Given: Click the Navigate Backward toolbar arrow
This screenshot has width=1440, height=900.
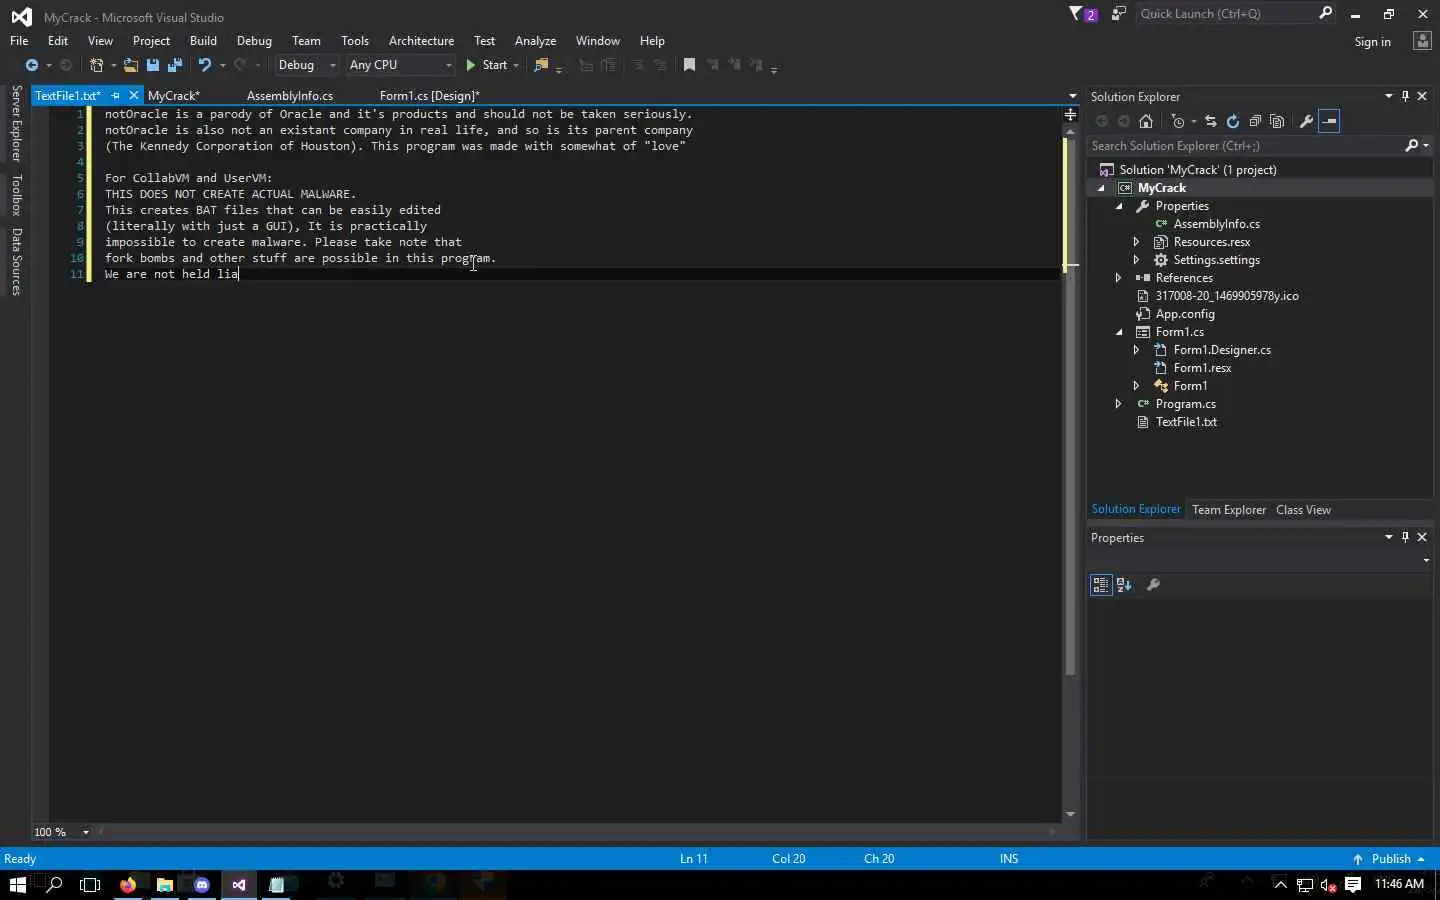Looking at the screenshot, I should 32,65.
